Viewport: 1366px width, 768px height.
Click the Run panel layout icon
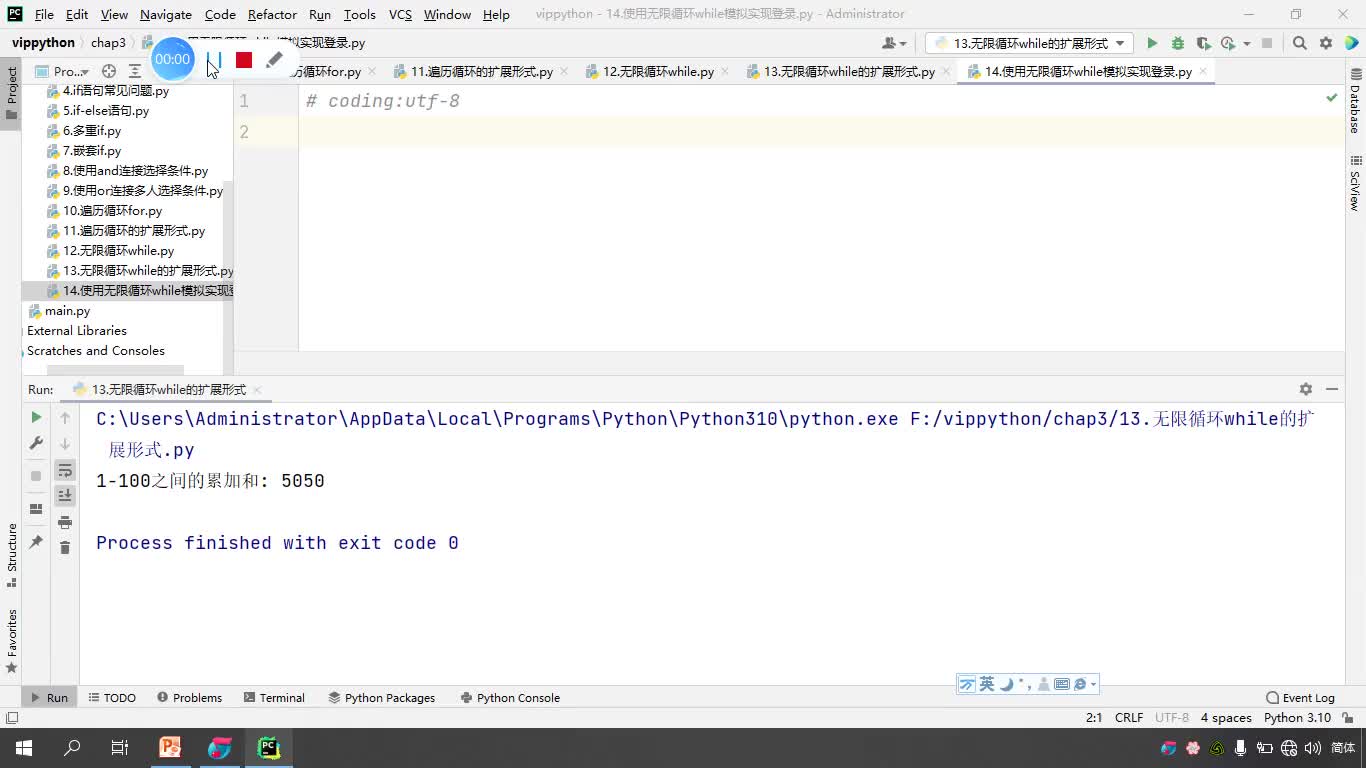click(x=36, y=509)
